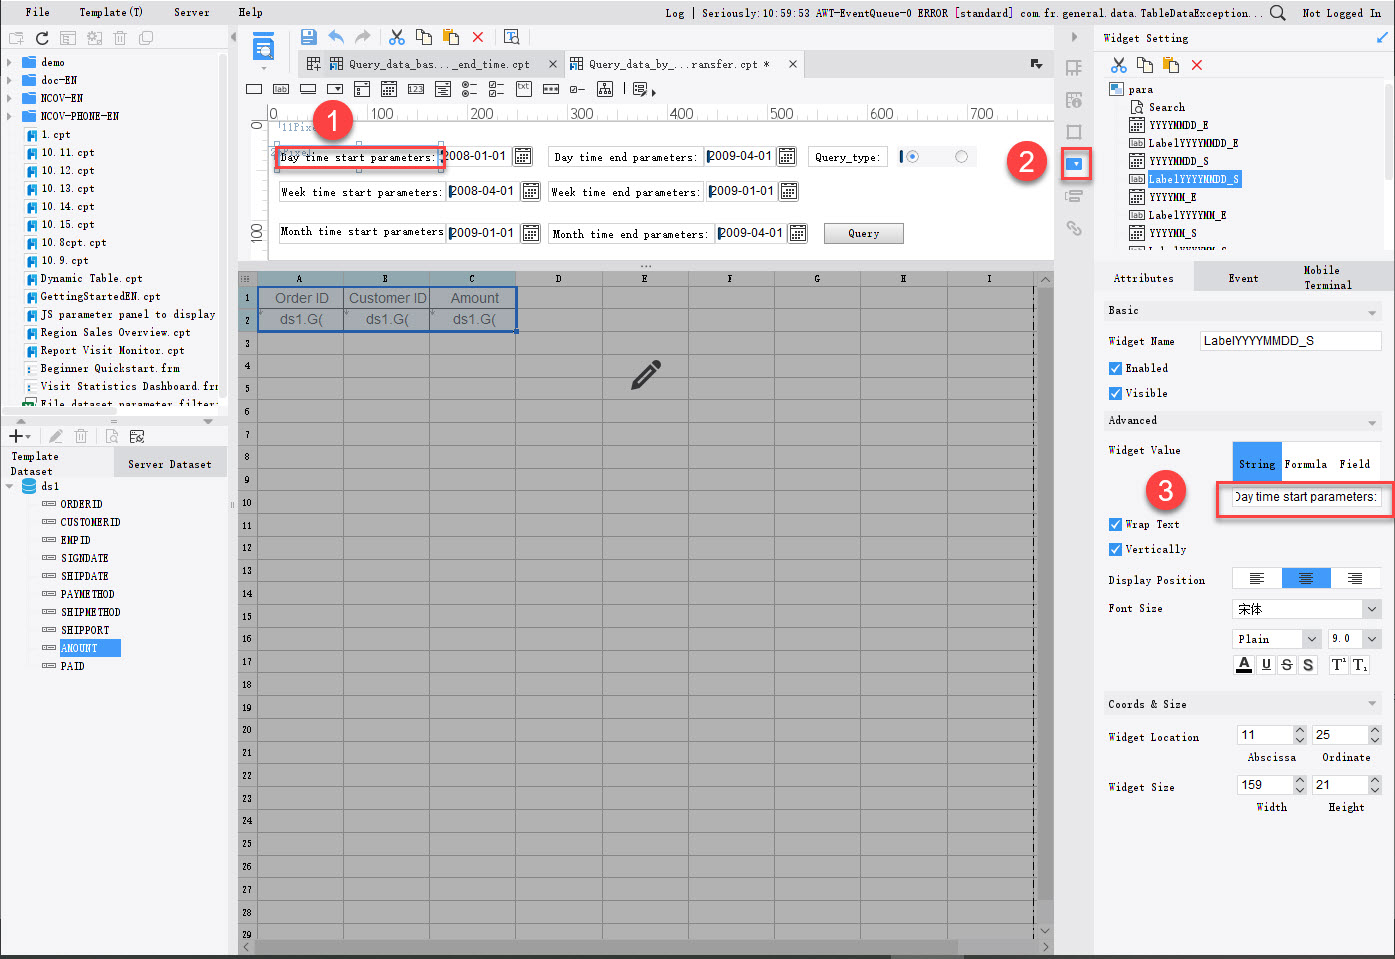This screenshot has height=959, width=1395.
Task: Toggle the Visible checkbox
Action: coord(1115,393)
